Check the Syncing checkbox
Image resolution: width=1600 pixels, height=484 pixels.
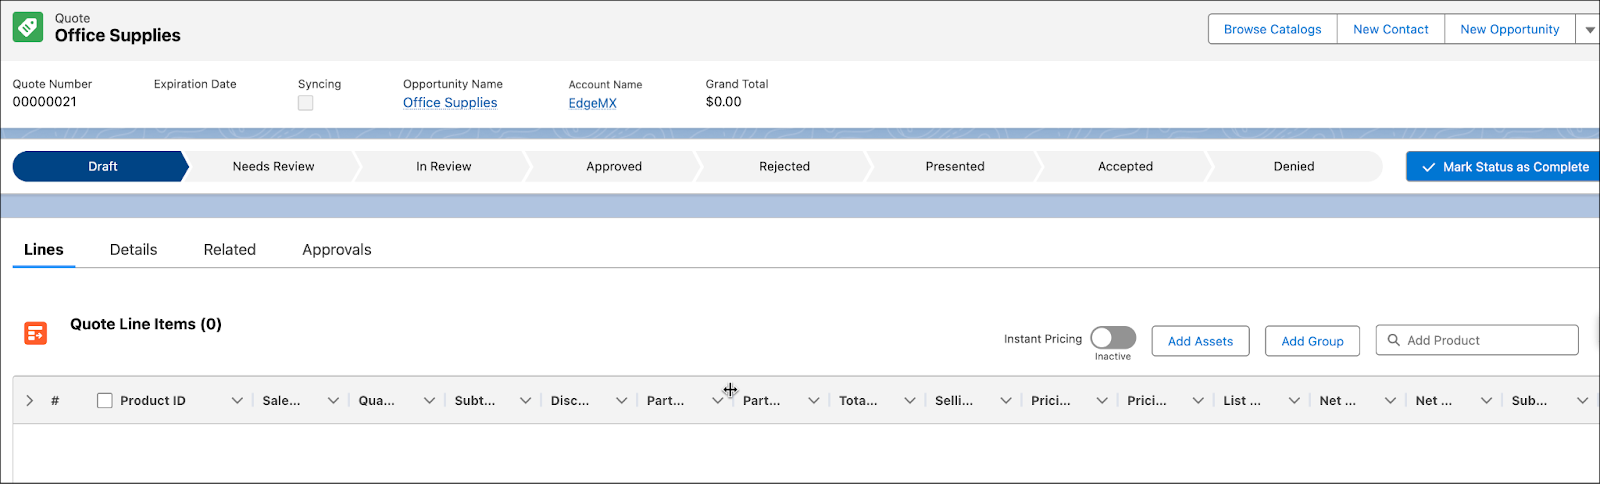pos(306,103)
